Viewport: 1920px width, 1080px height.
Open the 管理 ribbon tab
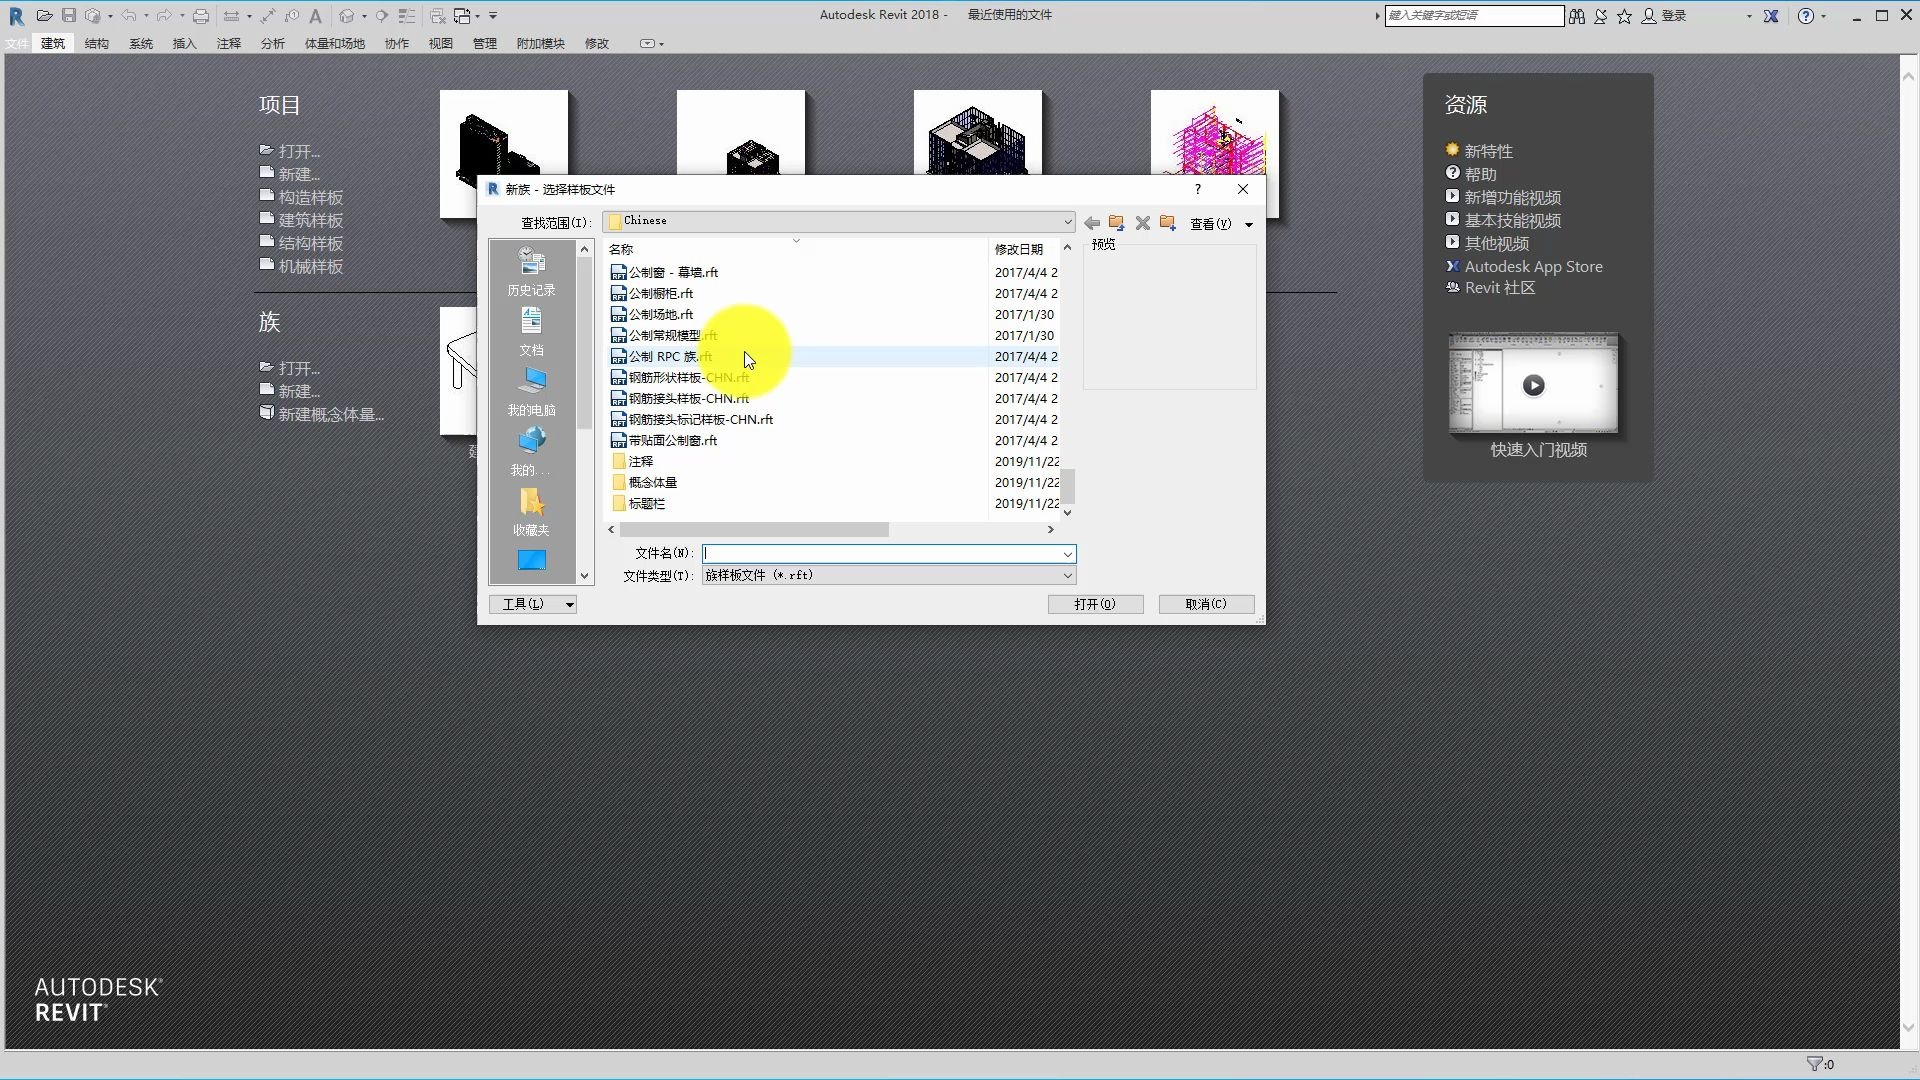tap(485, 44)
